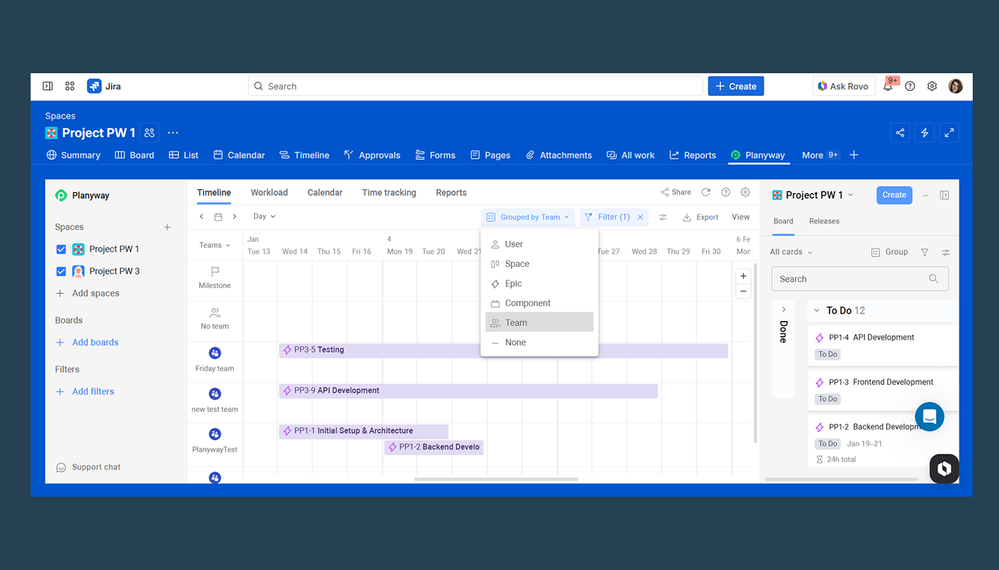Open card panel settings sliders icon

pos(945,252)
